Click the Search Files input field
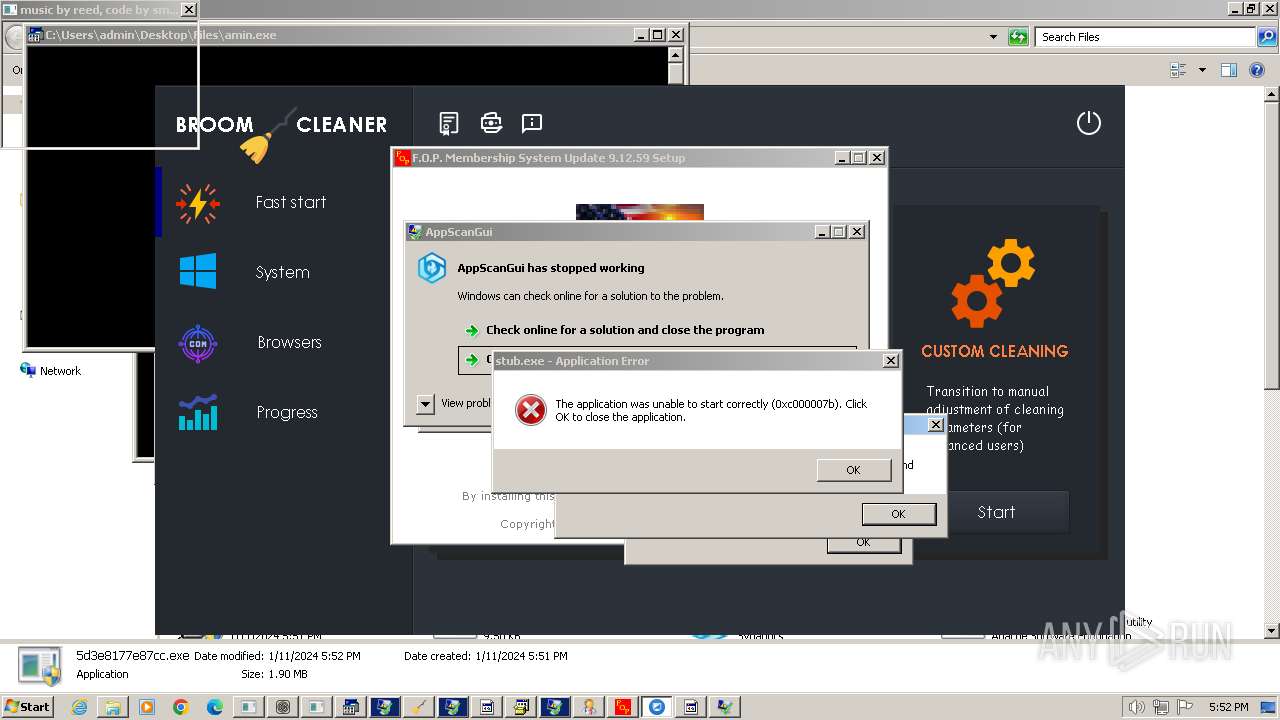The height and width of the screenshot is (720, 1280). click(x=1145, y=37)
